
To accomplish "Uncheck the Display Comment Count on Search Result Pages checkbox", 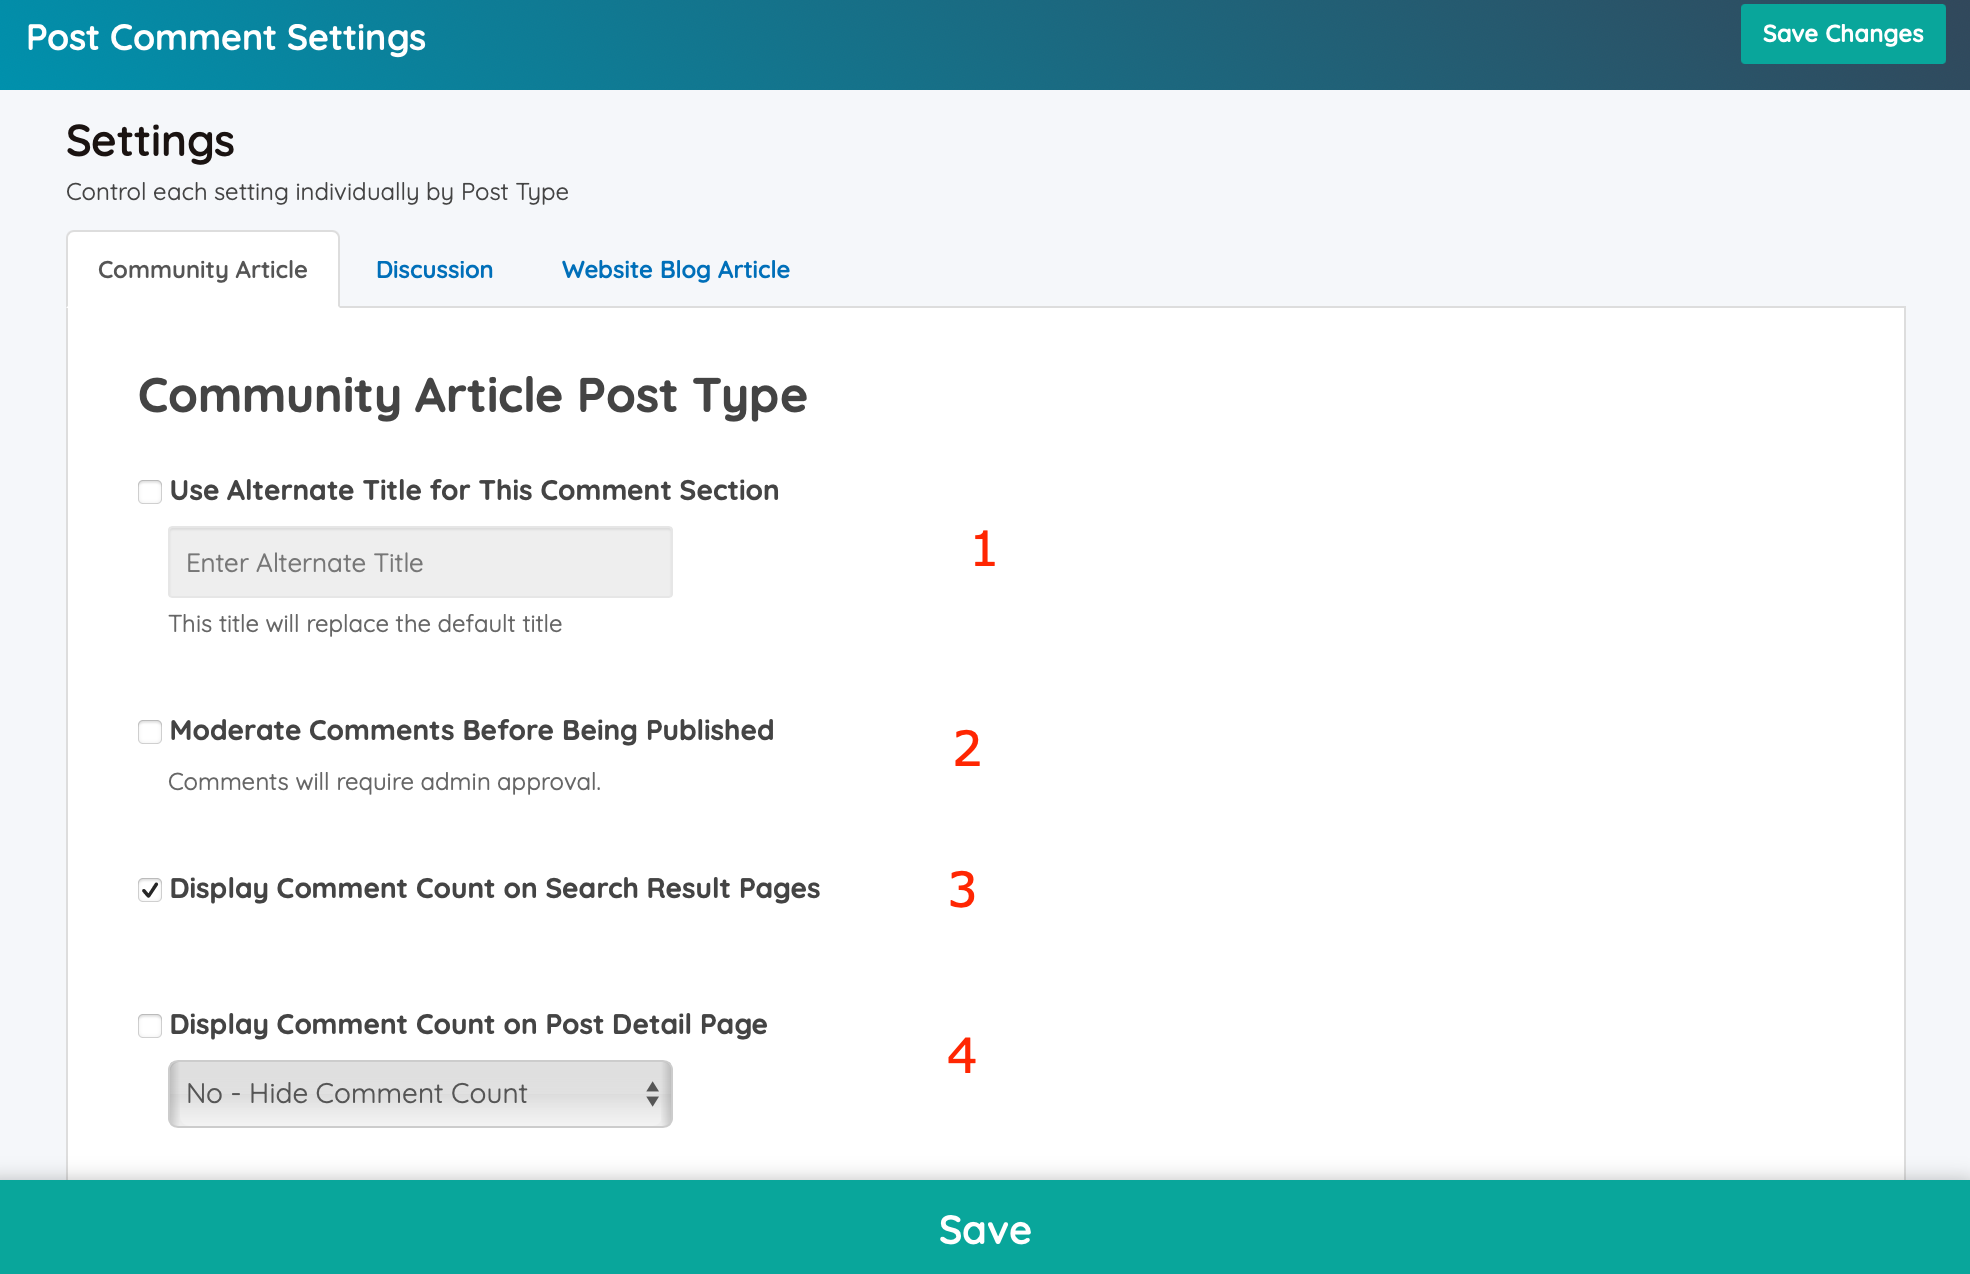I will [150, 890].
